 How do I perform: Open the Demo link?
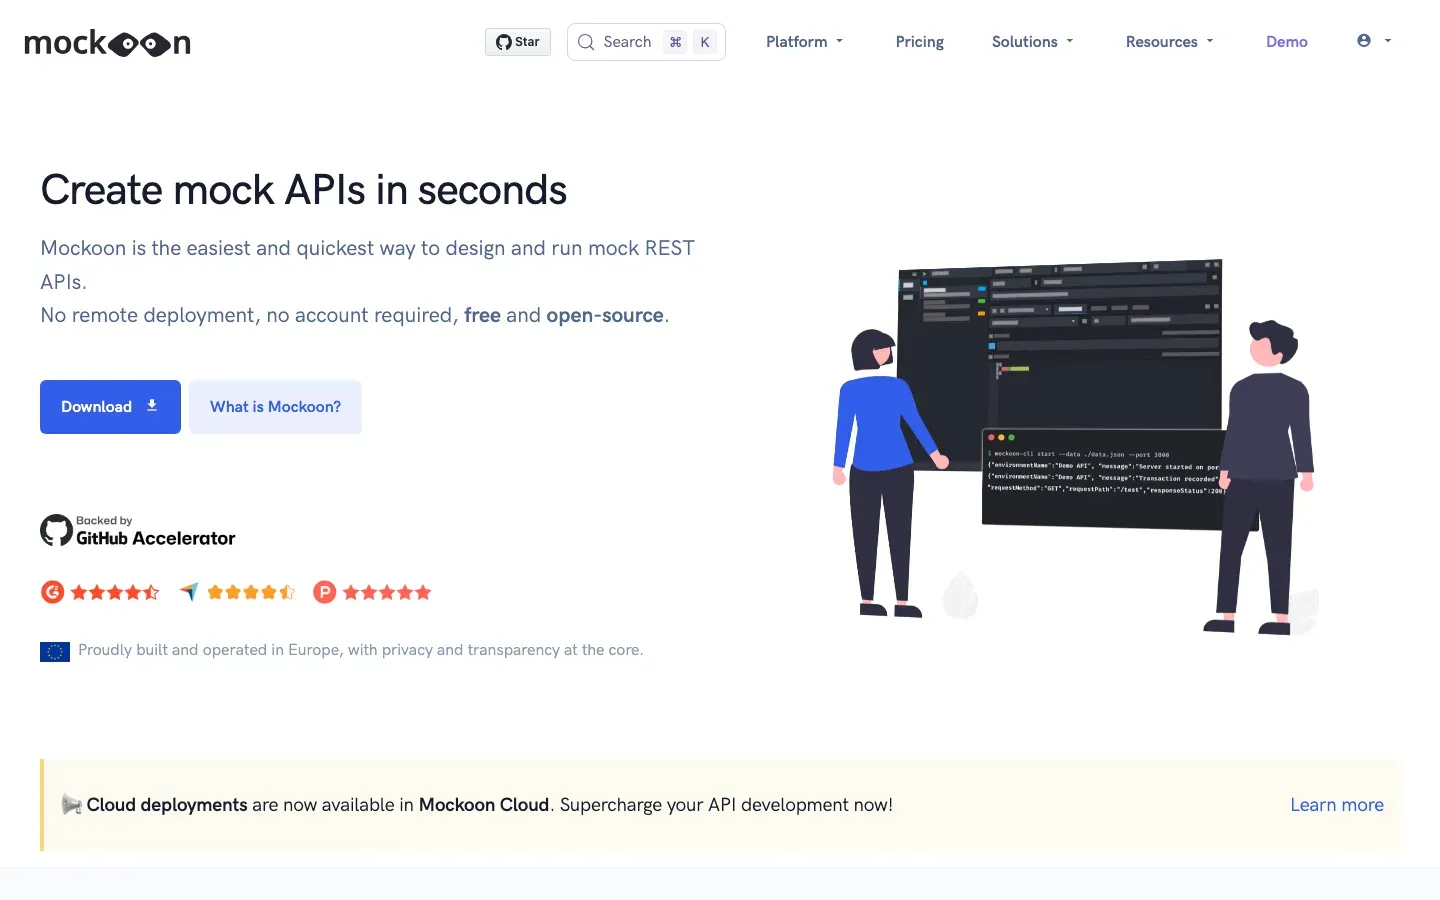tap(1287, 42)
